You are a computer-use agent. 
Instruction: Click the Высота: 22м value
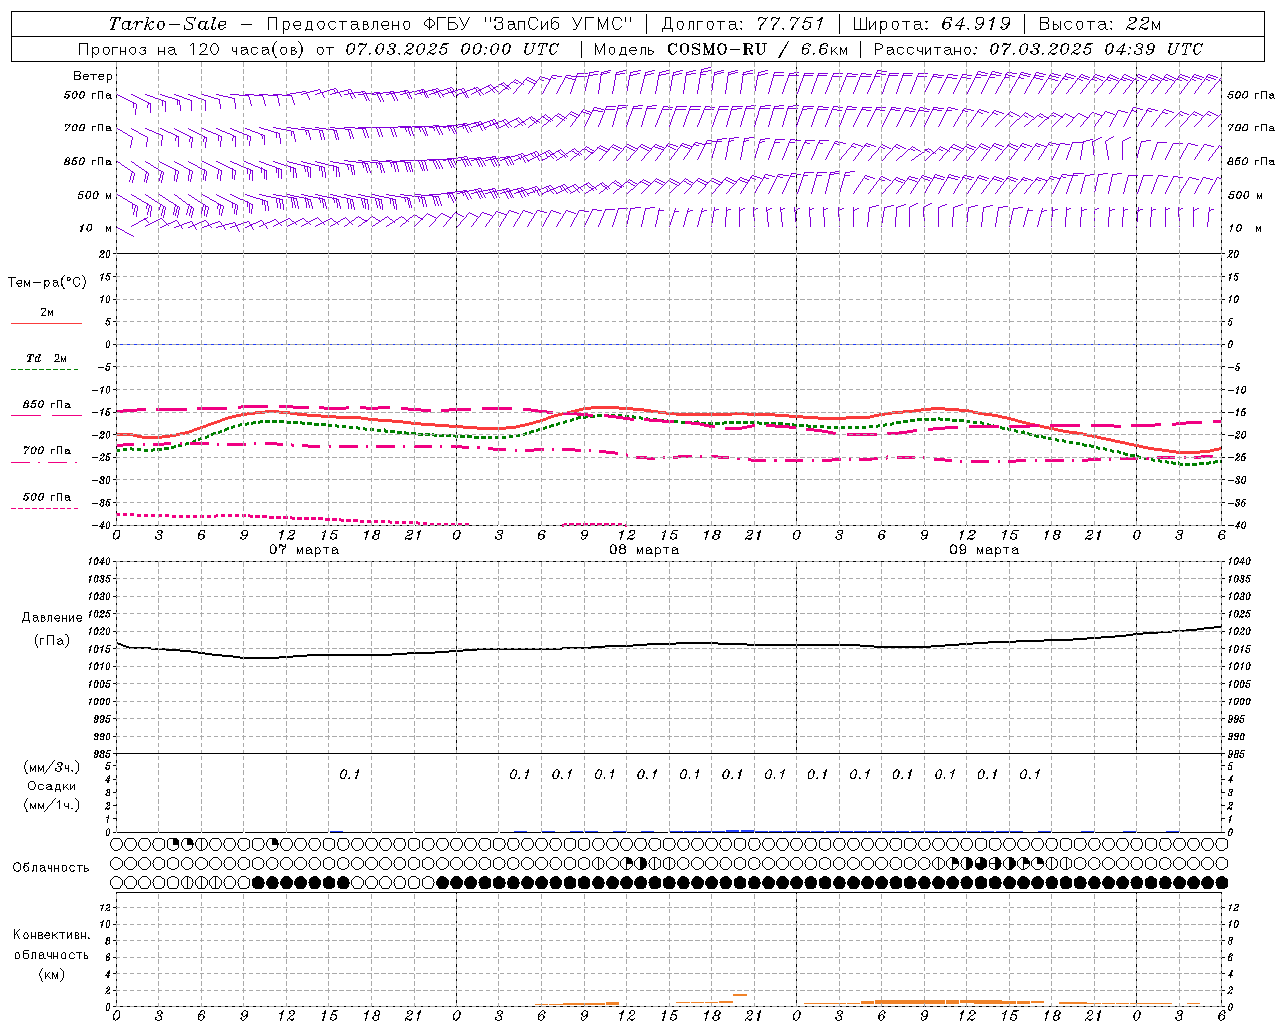1100,24
